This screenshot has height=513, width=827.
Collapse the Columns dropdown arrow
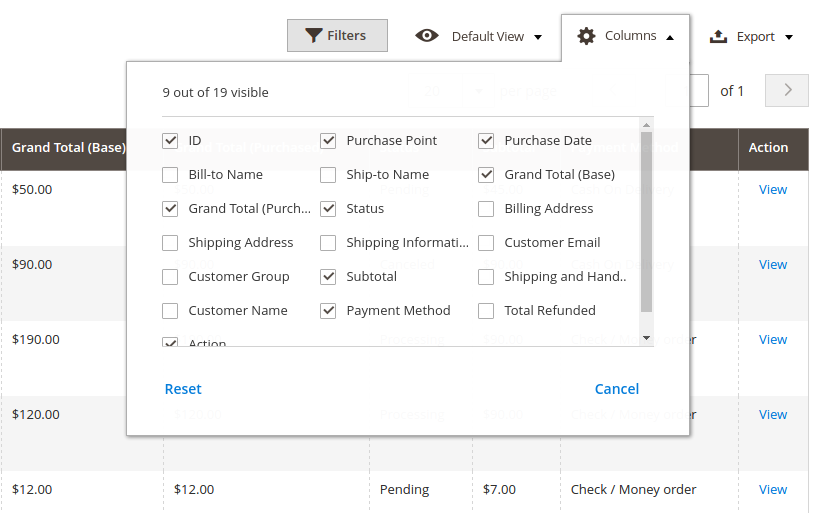click(x=670, y=37)
